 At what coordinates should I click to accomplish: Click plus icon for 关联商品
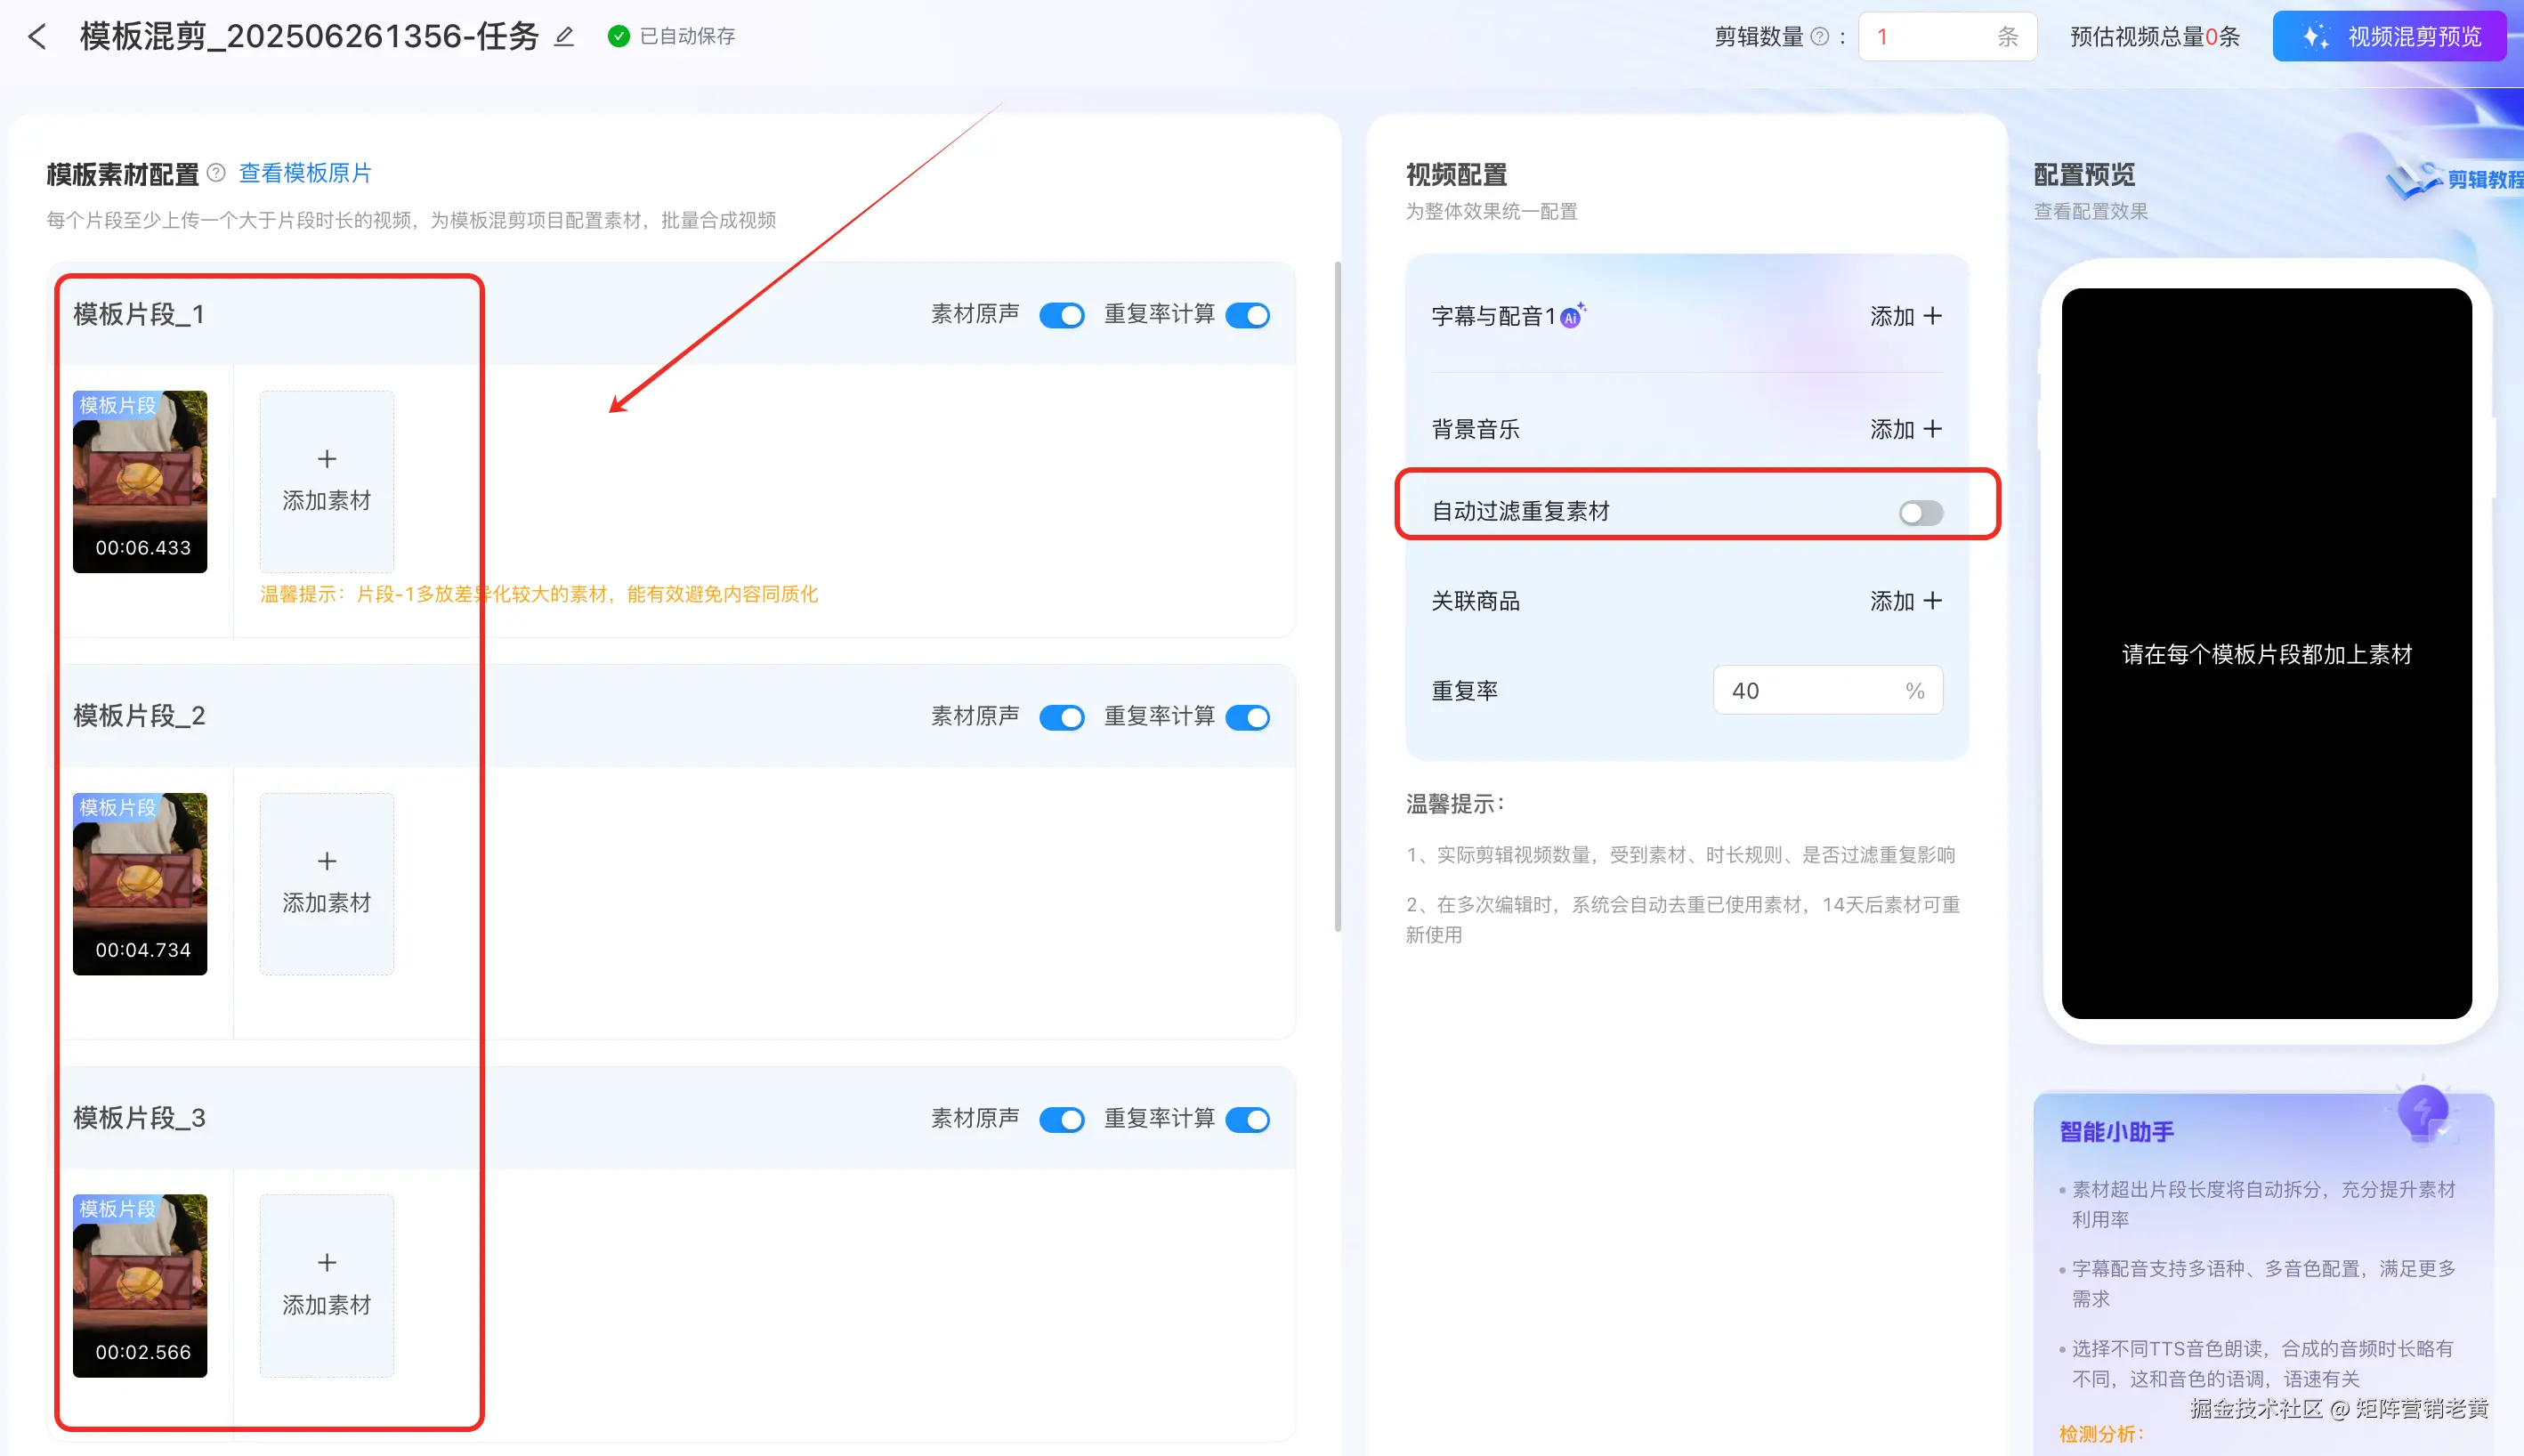pos(1932,601)
